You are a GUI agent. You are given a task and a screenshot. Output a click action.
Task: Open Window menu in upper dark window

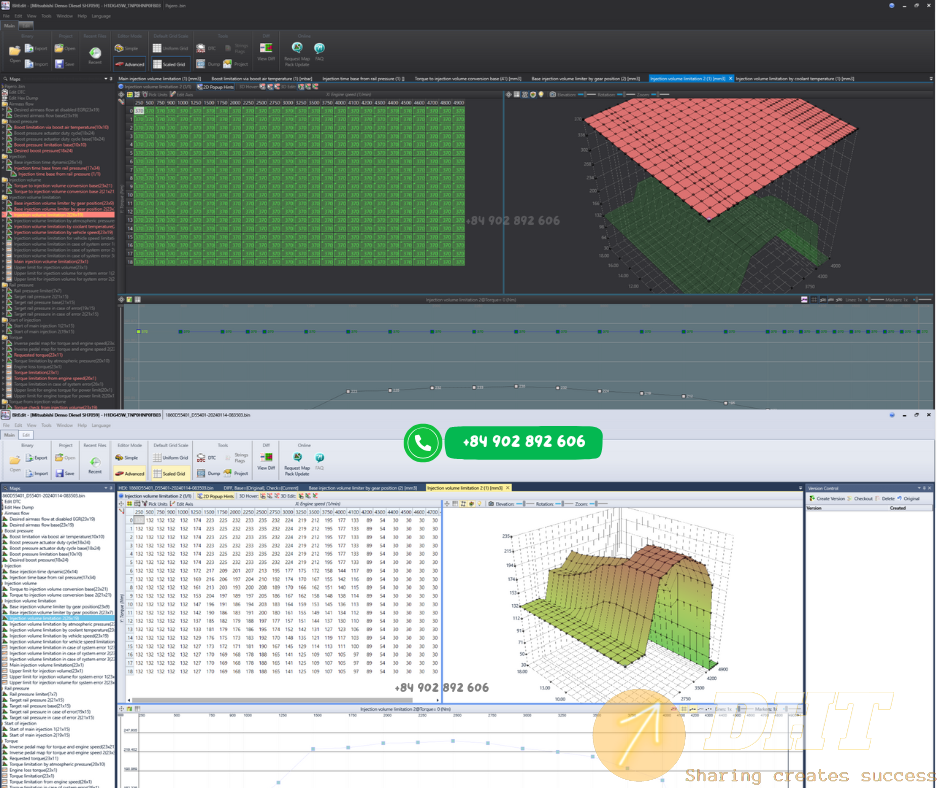tap(64, 16)
